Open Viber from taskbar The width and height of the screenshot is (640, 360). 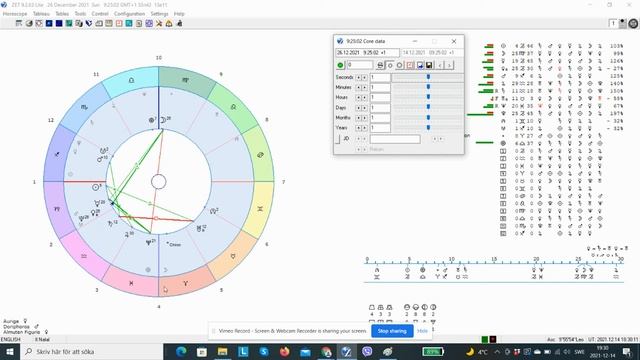(x=367, y=351)
